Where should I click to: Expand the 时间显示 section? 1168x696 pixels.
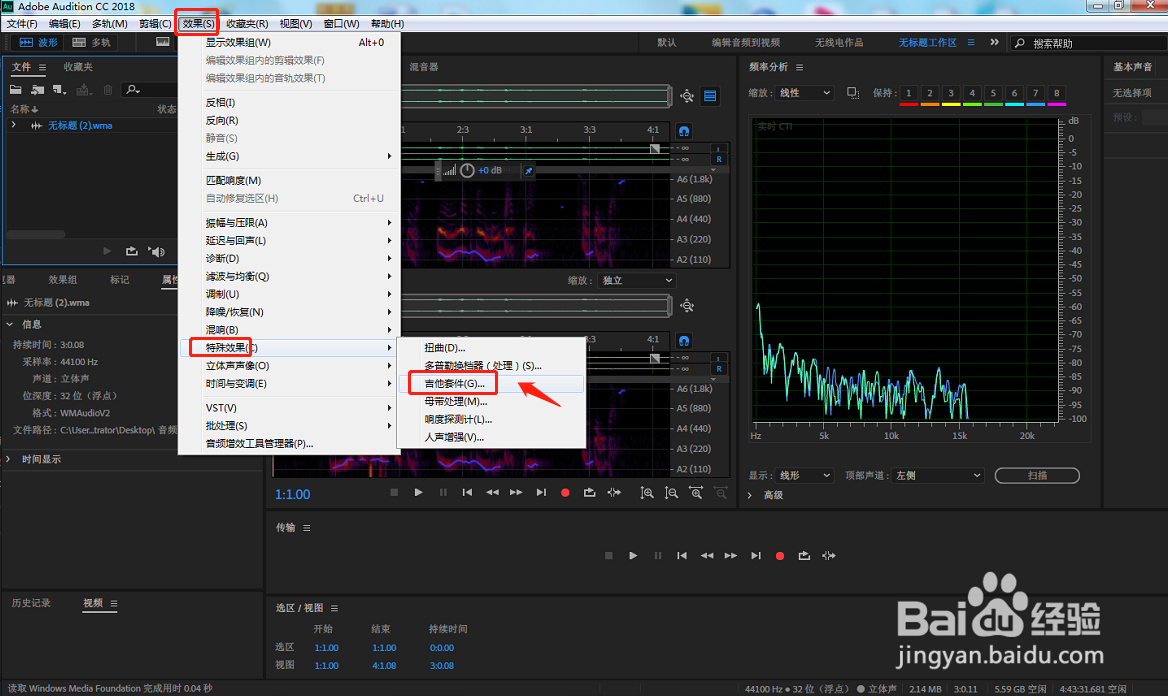point(8,459)
